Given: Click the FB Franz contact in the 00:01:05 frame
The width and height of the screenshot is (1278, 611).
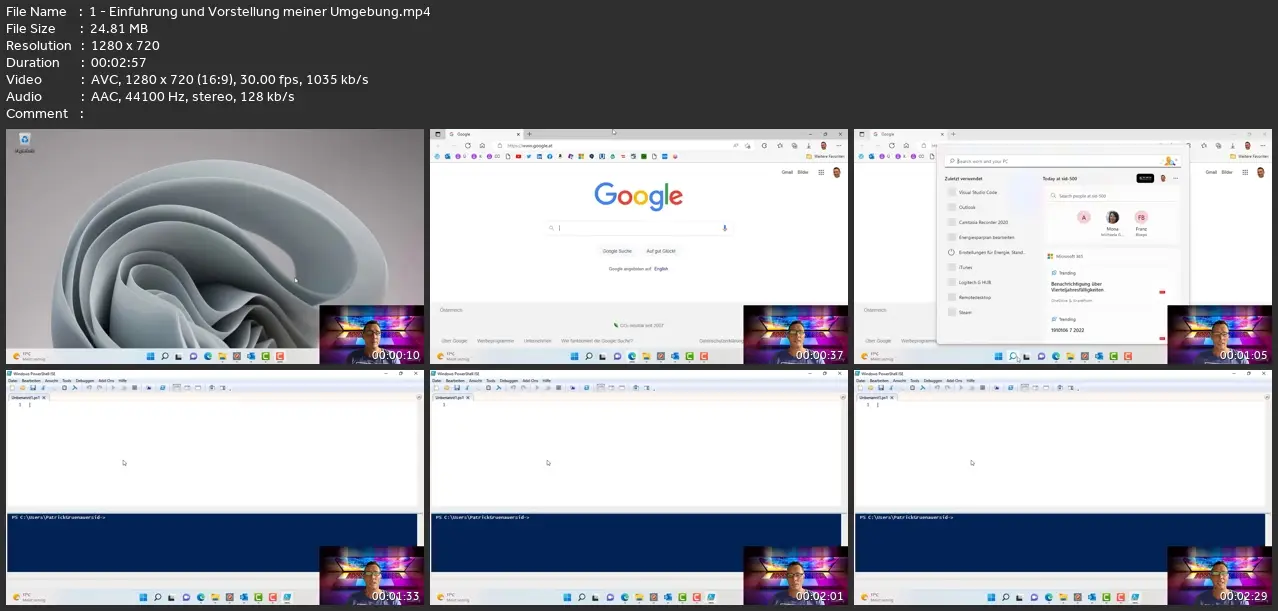Looking at the screenshot, I should (x=1141, y=217).
